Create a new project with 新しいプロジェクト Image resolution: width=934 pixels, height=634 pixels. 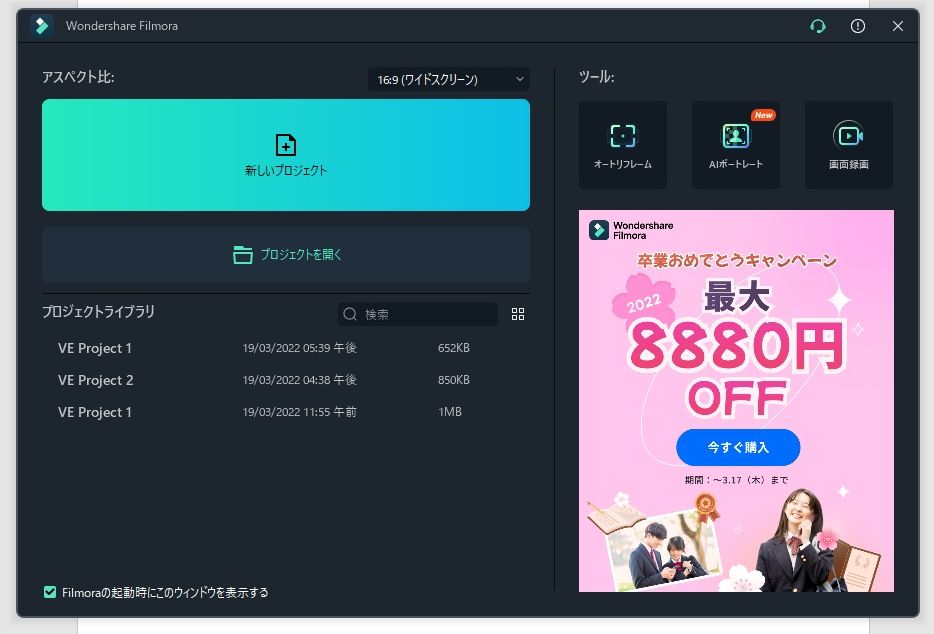(x=286, y=155)
